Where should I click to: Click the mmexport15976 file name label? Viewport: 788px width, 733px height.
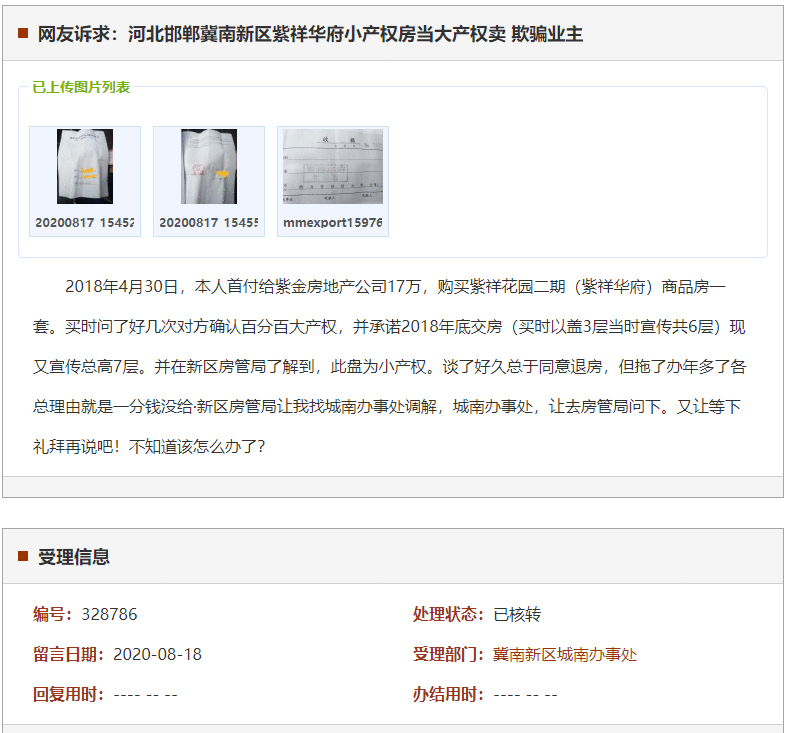coord(333,222)
